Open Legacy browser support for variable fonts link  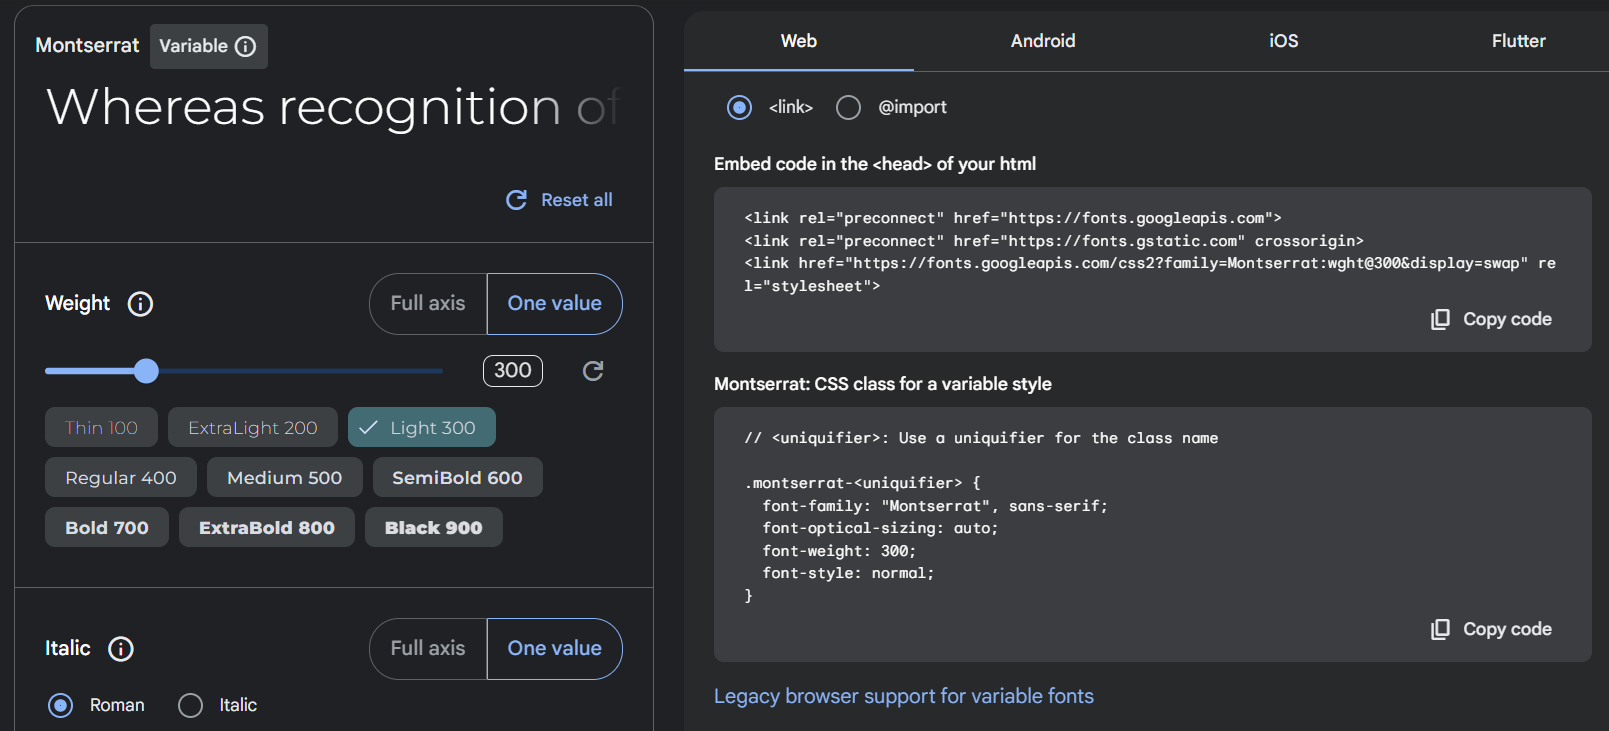904,697
